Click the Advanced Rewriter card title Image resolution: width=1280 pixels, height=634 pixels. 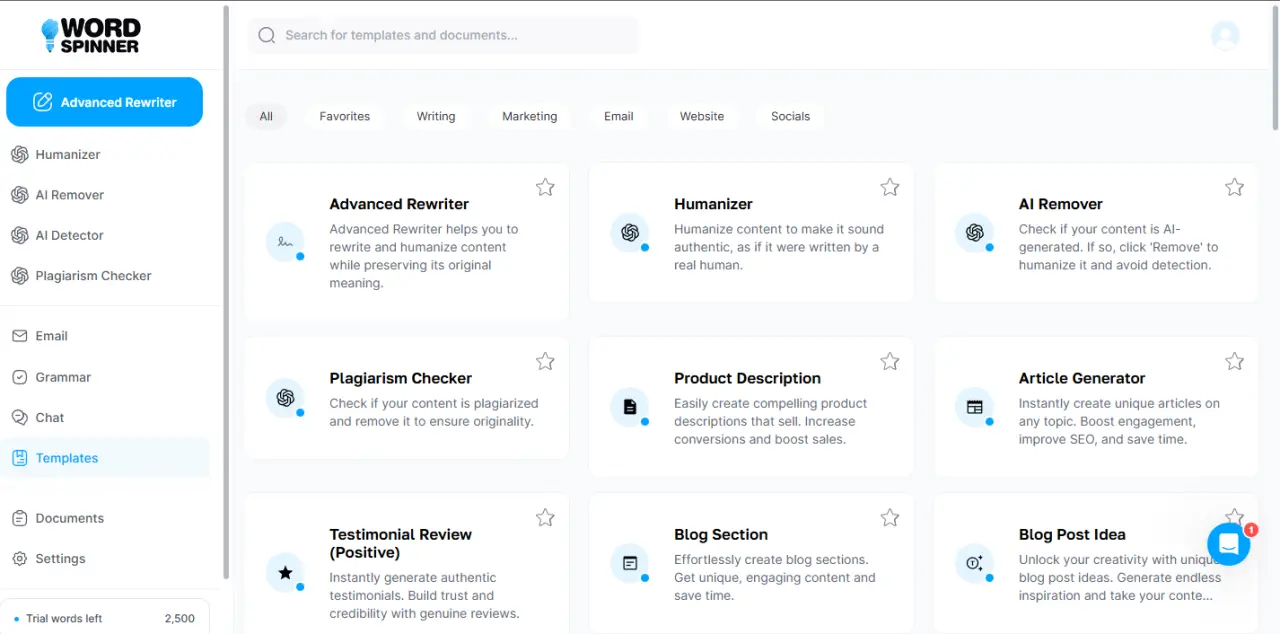(399, 204)
